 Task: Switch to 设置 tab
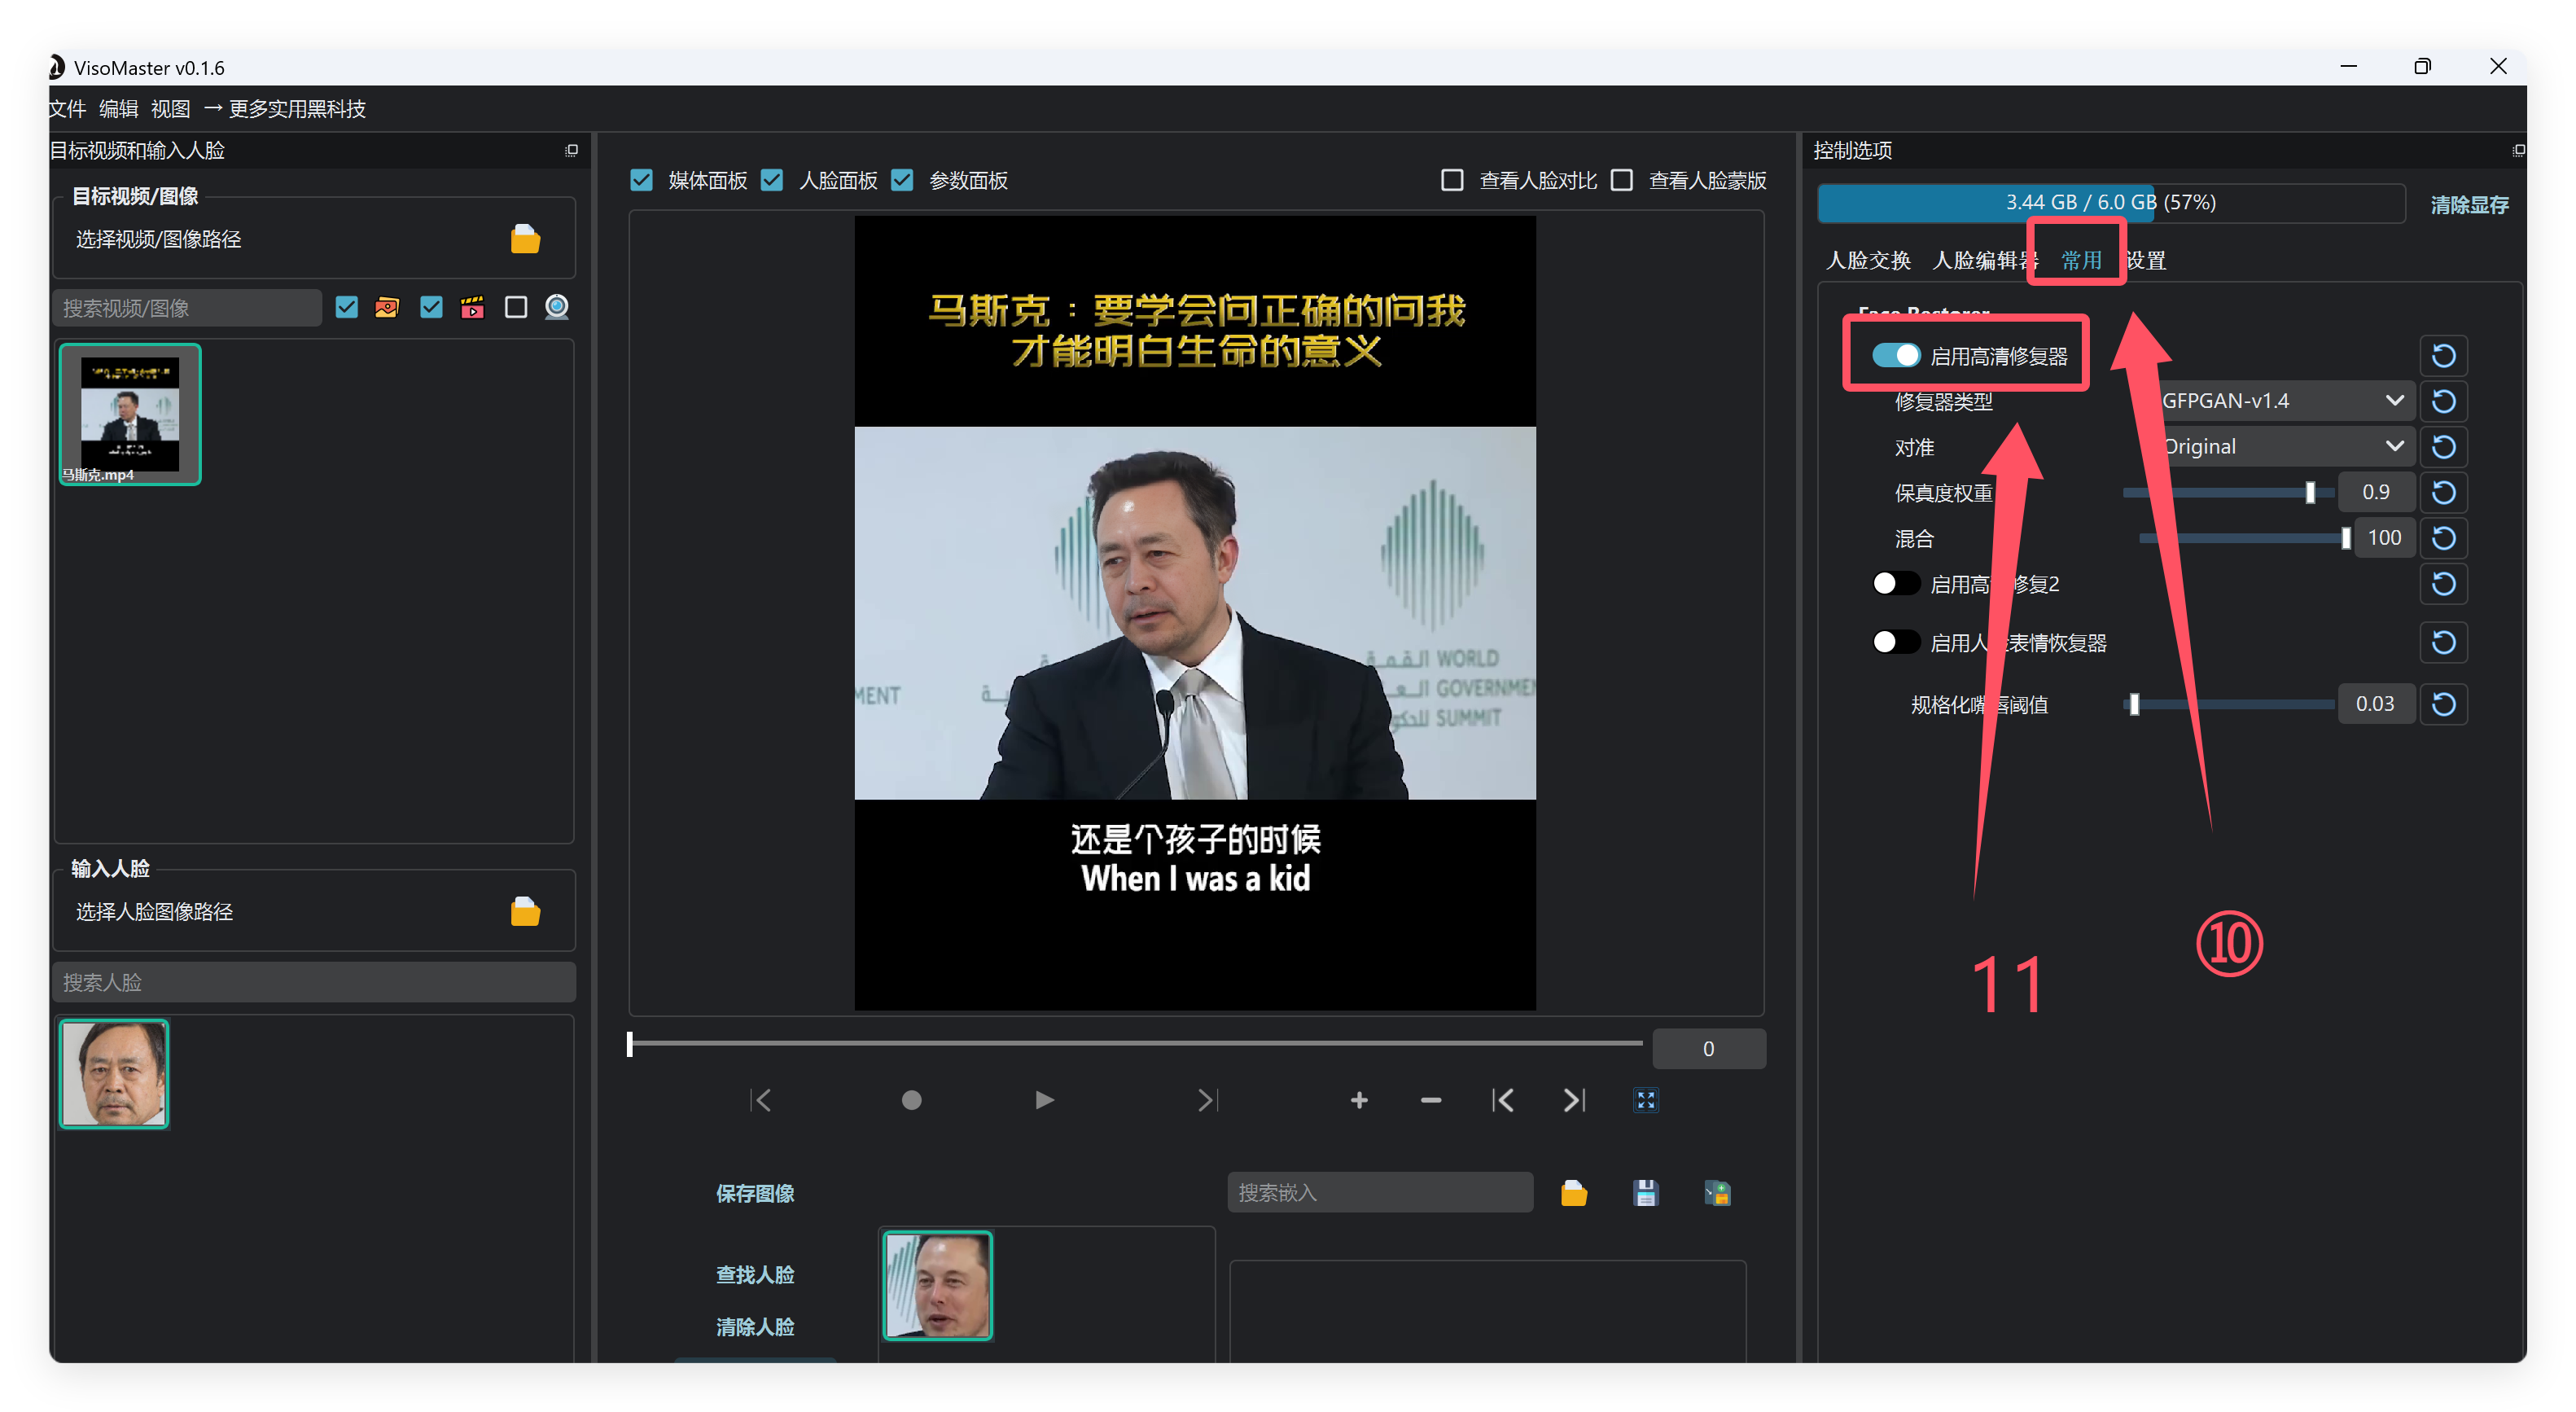coord(2146,261)
